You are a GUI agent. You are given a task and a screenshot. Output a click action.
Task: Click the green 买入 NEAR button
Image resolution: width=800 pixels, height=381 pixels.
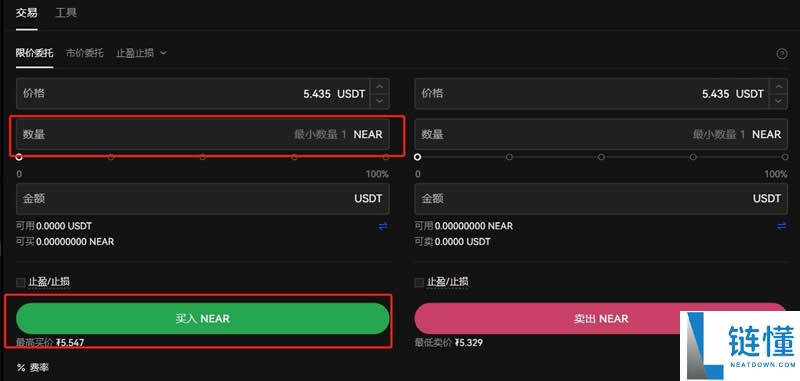click(x=203, y=318)
